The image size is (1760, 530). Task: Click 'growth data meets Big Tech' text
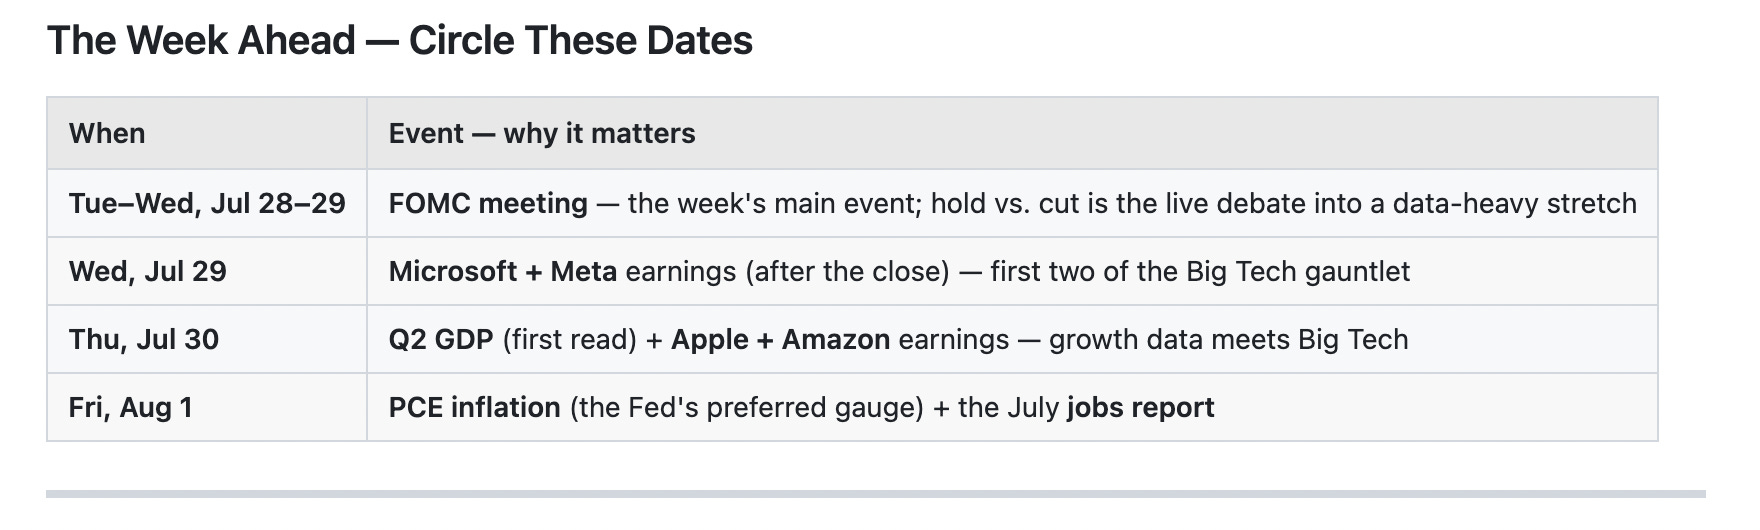1228,339
